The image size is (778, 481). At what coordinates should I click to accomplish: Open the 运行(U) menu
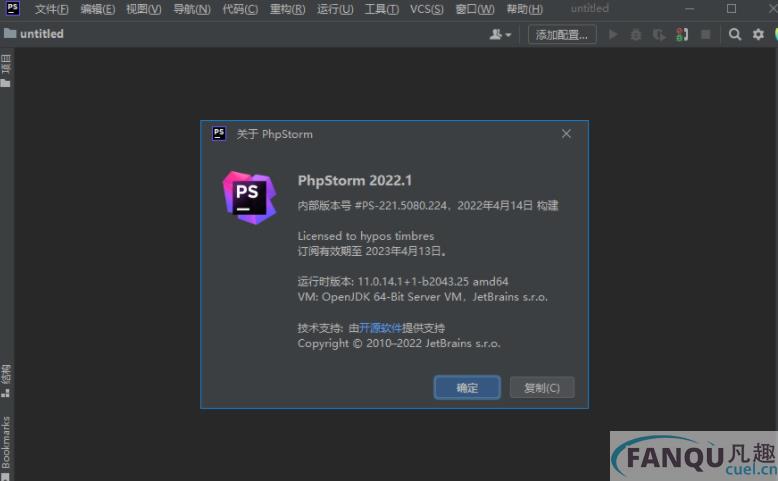[x=335, y=9]
